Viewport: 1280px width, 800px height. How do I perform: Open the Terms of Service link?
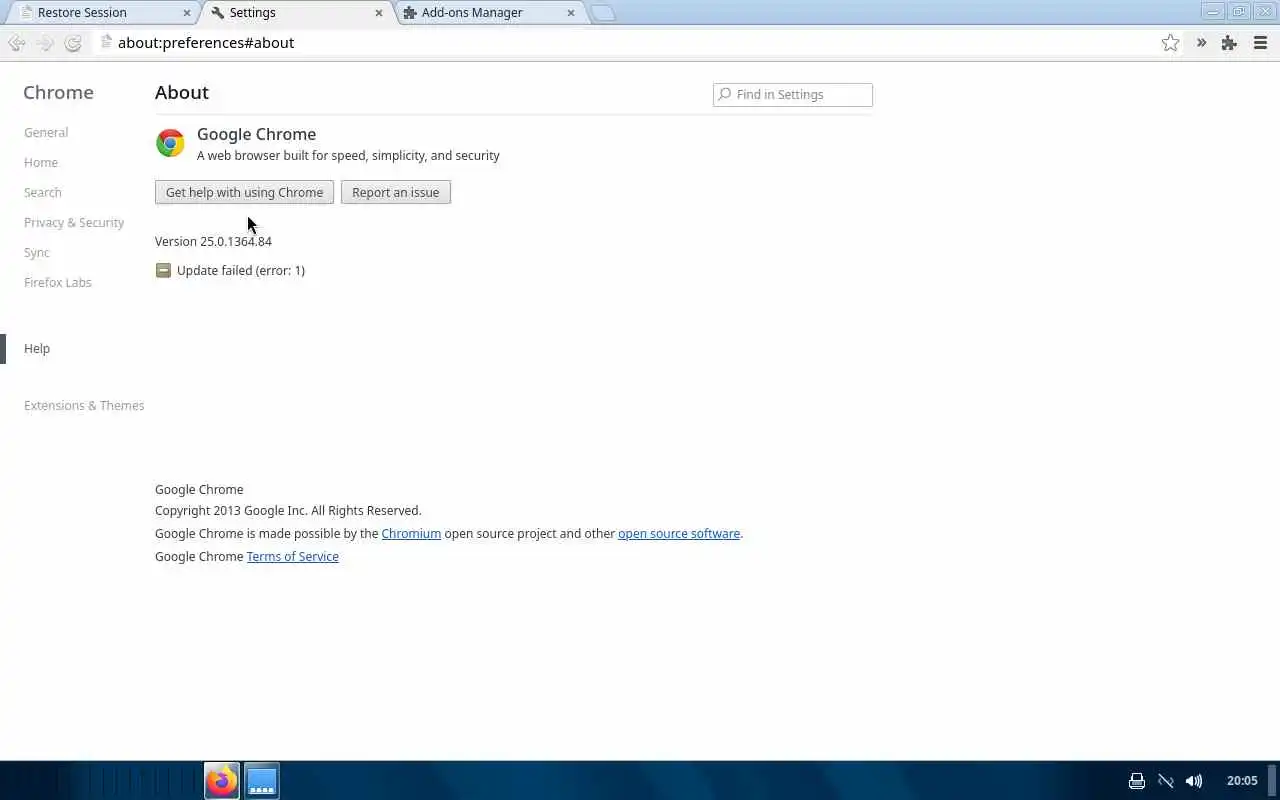click(x=293, y=556)
